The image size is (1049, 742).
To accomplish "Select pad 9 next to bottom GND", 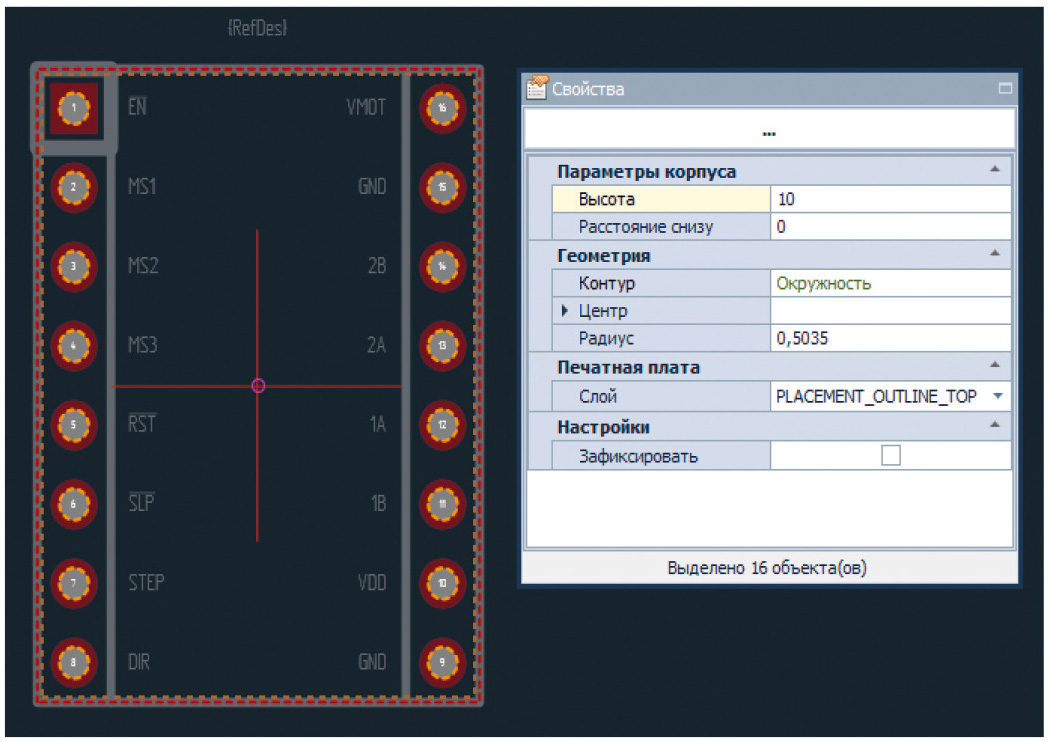I will point(442,663).
